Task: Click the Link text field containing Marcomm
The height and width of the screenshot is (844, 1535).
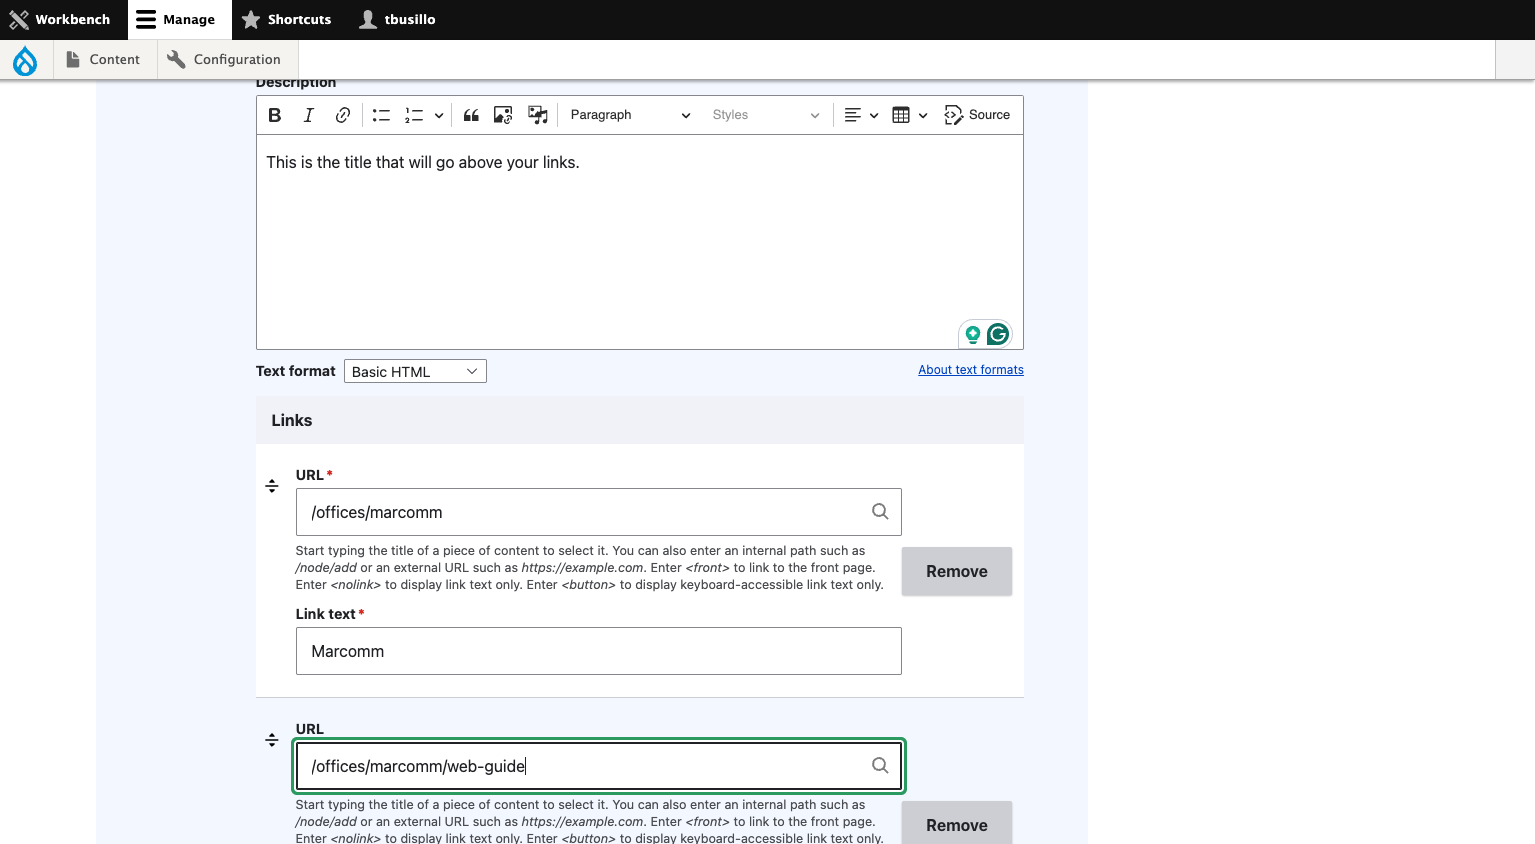Action: [x=598, y=651]
